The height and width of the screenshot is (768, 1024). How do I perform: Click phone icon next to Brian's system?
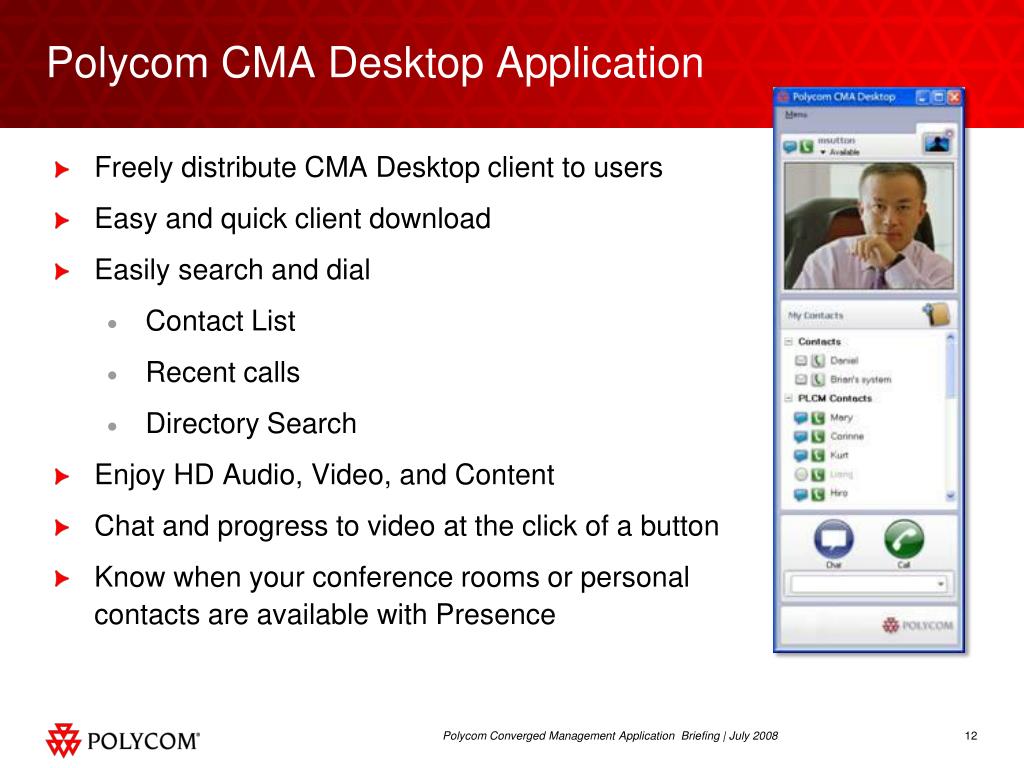coord(818,379)
